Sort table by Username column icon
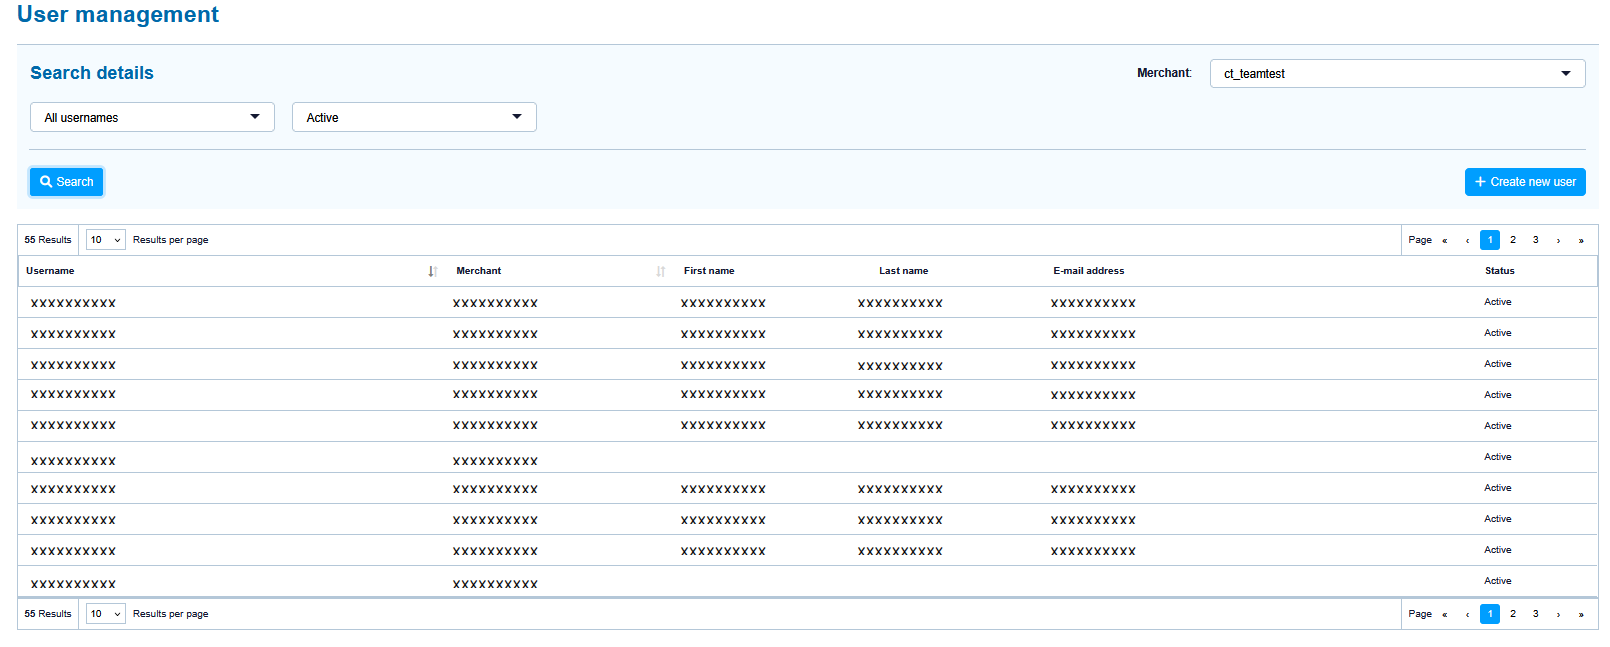Screen dimensions: 1610x647 point(432,271)
